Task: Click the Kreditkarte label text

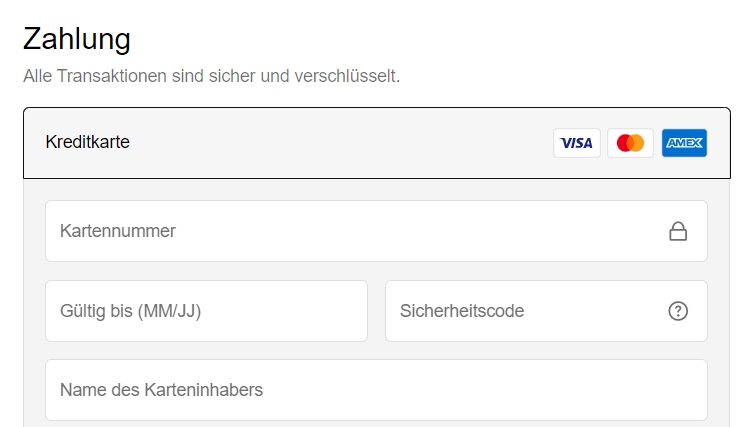Action: pos(88,142)
